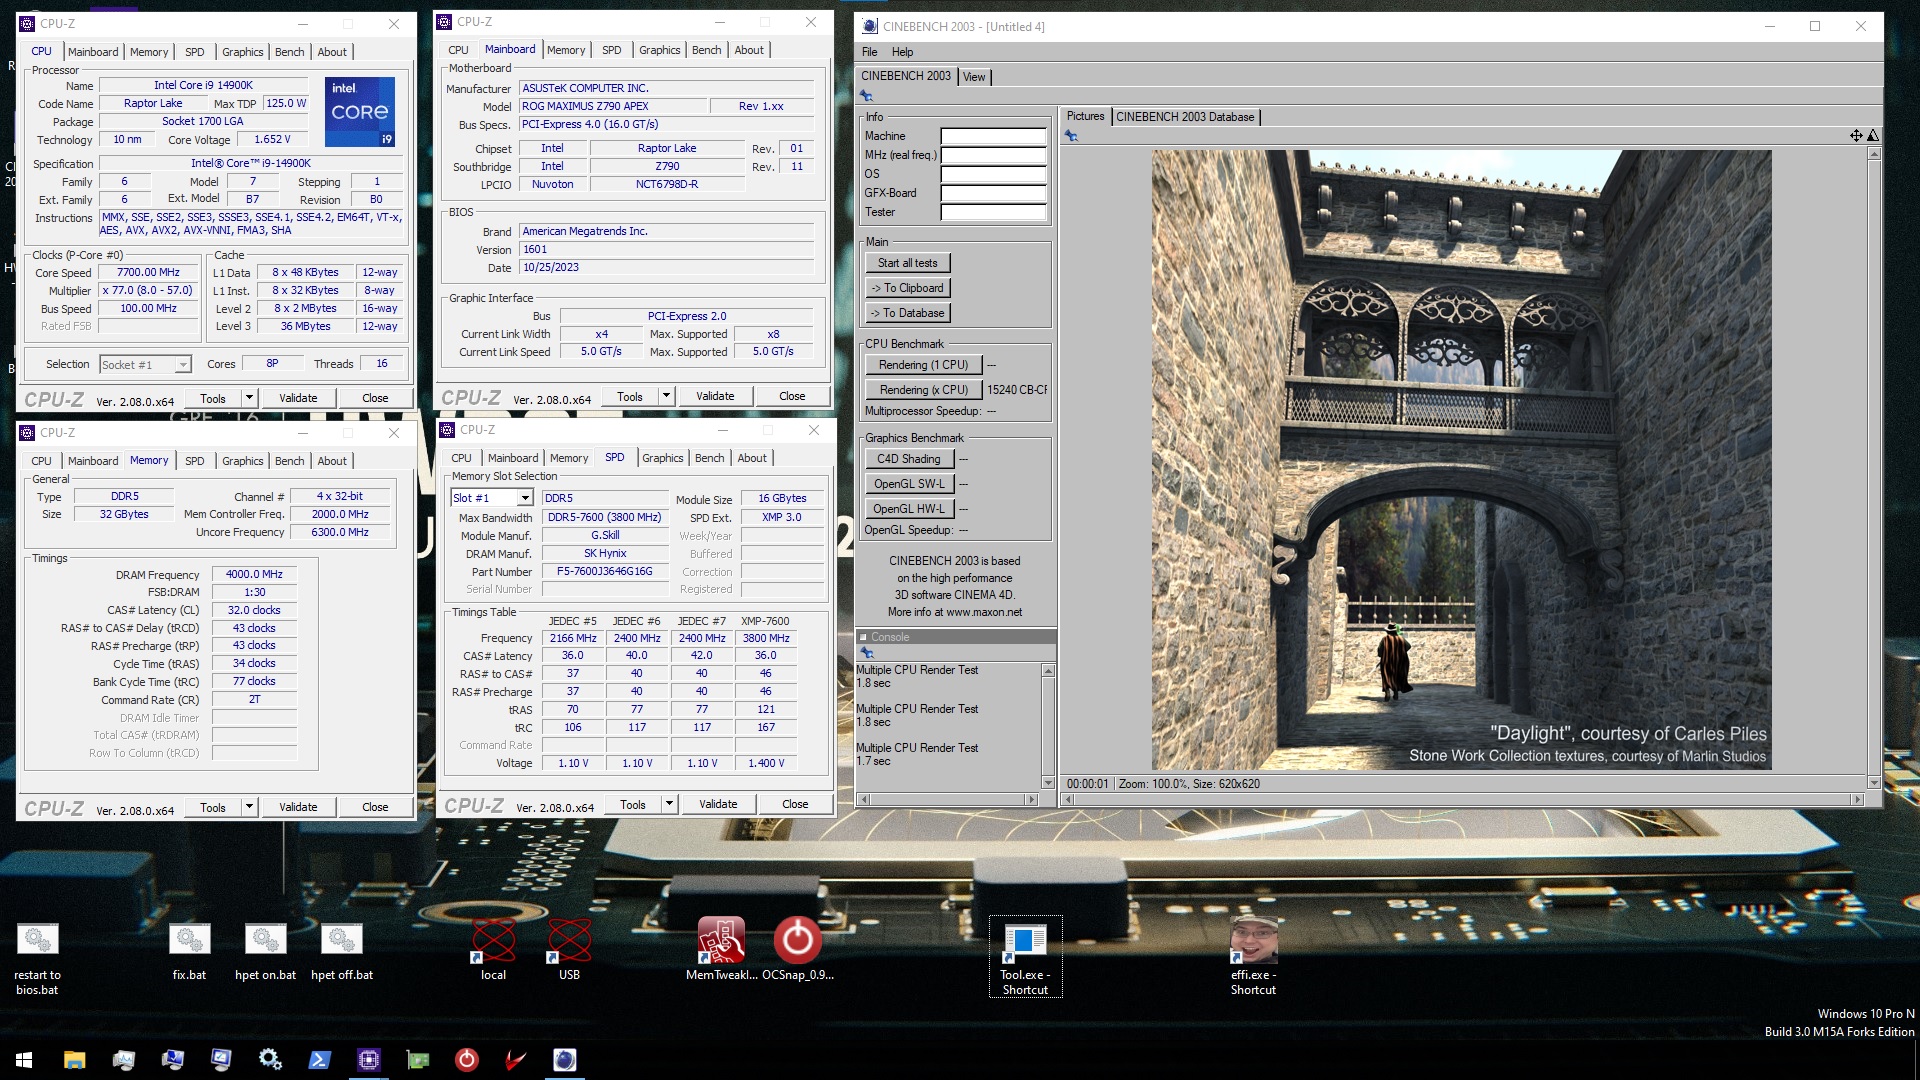Click the pin icon under Pictures tab
The height and width of the screenshot is (1080, 1920).
(1071, 135)
